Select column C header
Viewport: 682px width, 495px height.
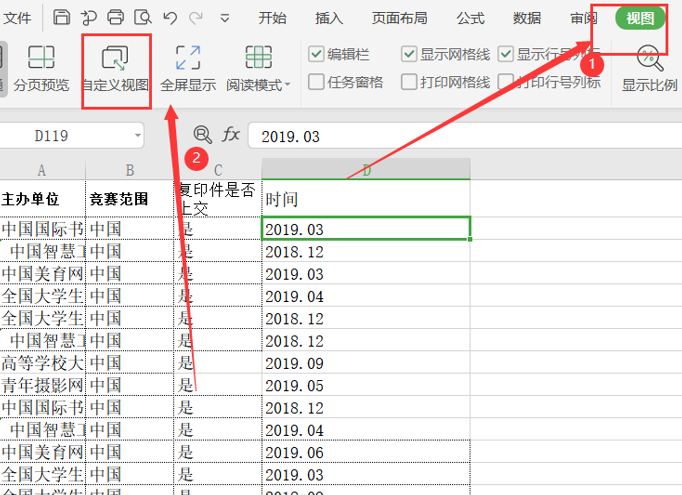(x=218, y=170)
